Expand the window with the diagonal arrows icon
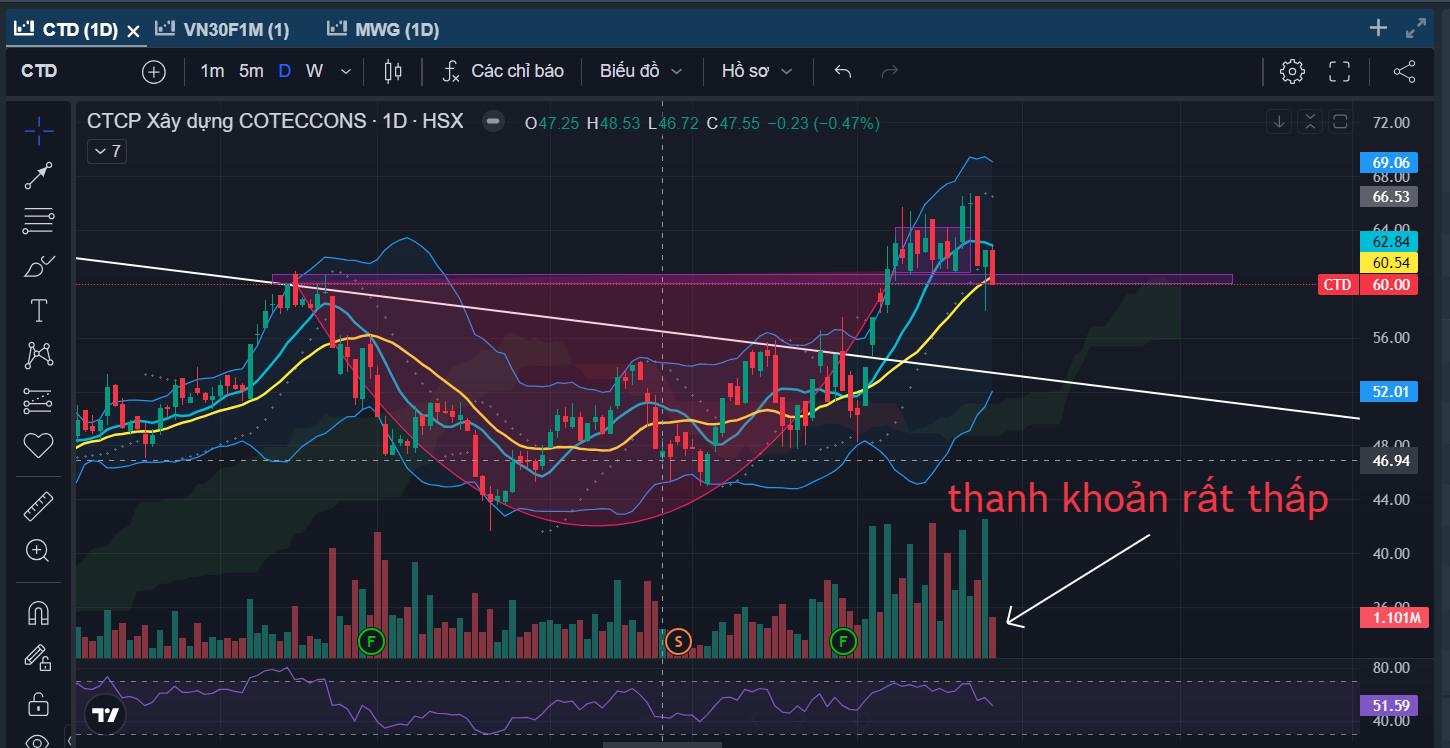The width and height of the screenshot is (1450, 748). pyautogui.click(x=1416, y=28)
